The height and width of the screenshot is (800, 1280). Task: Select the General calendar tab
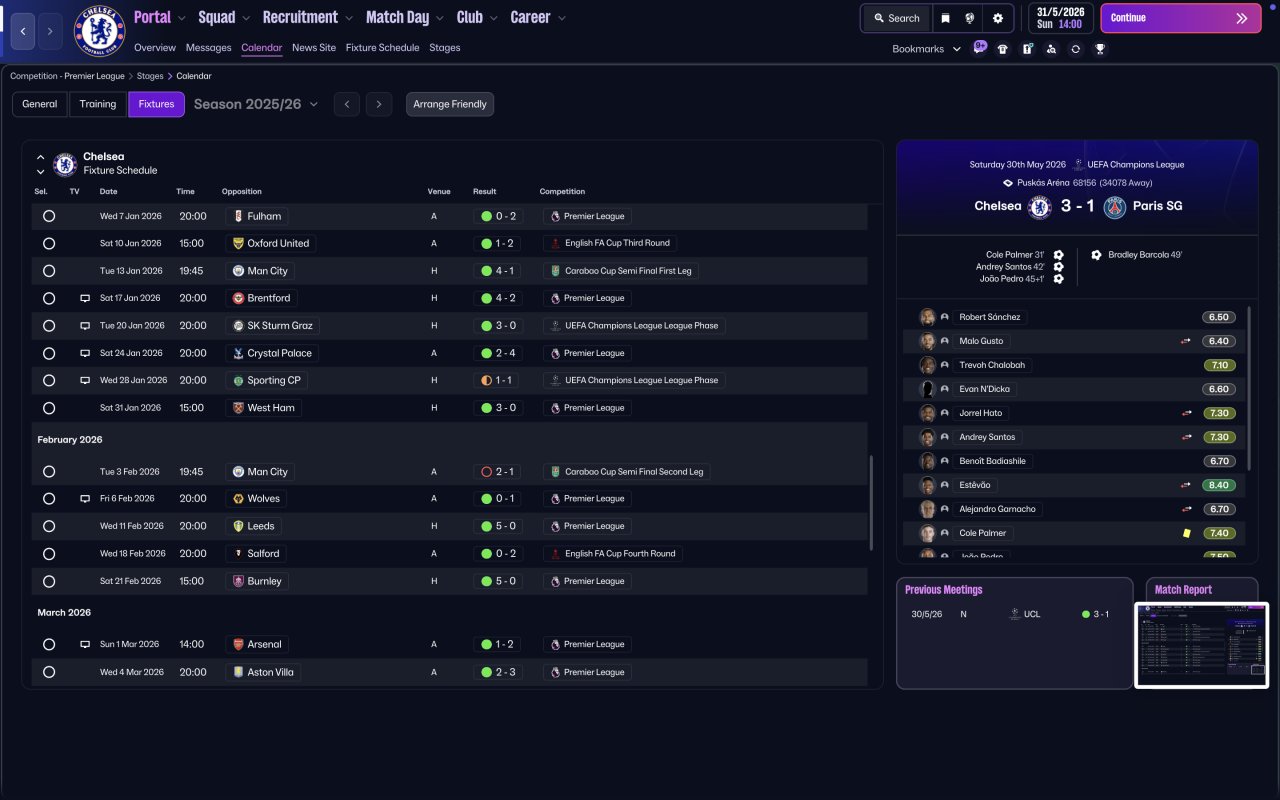[x=40, y=104]
